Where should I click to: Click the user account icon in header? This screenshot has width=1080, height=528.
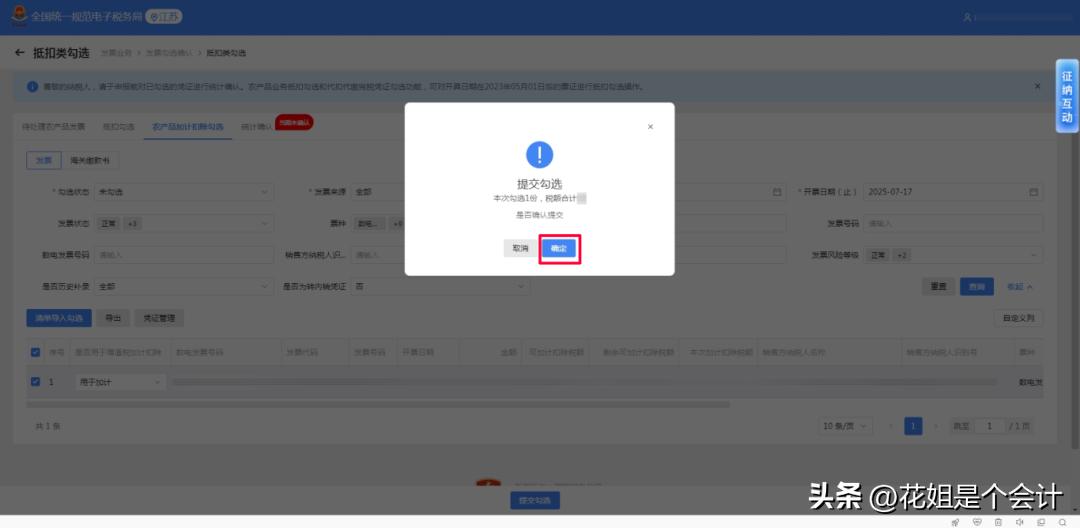coord(967,17)
